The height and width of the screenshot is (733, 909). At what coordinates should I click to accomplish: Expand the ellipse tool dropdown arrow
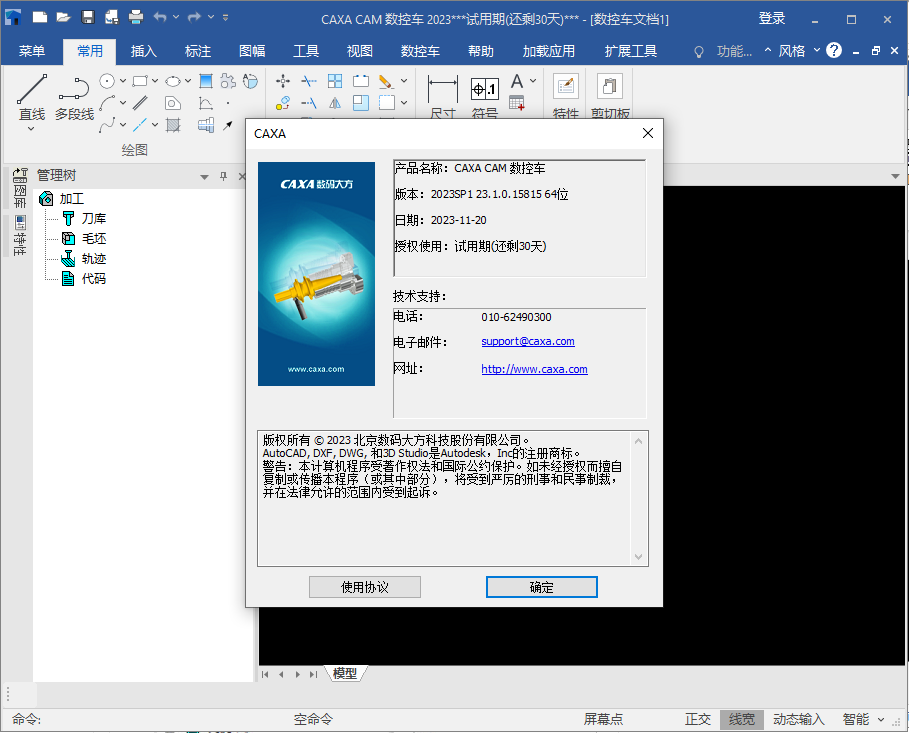point(188,81)
